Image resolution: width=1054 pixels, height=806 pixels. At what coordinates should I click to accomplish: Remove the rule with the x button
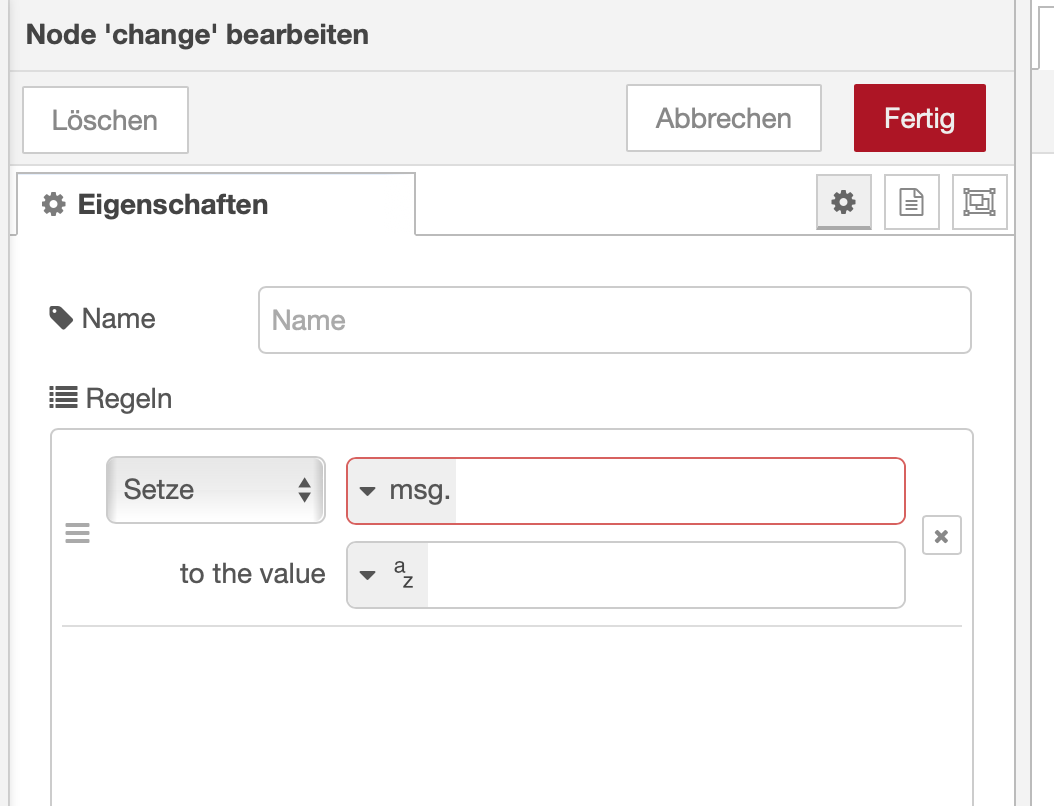click(941, 536)
